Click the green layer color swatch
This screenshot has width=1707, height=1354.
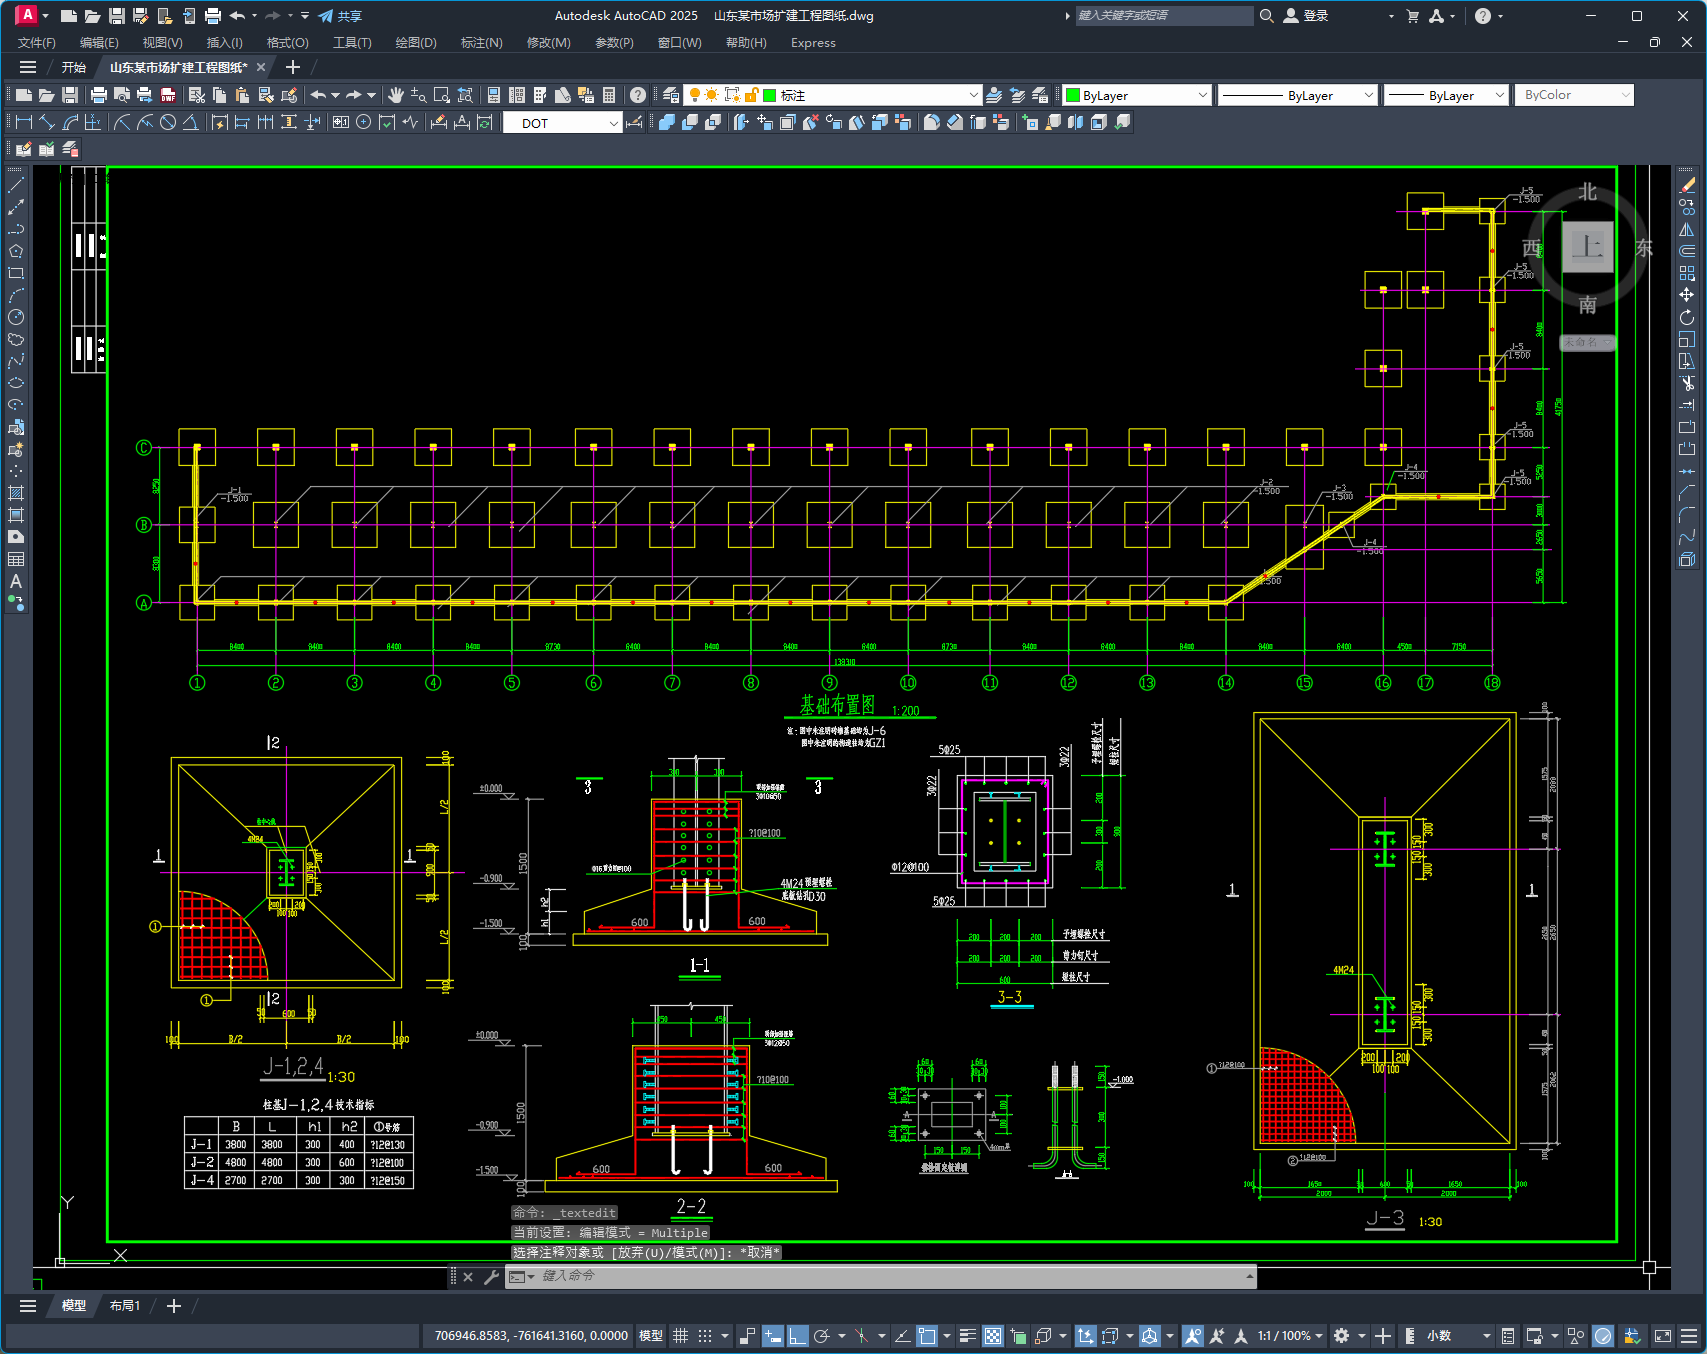[x=769, y=95]
